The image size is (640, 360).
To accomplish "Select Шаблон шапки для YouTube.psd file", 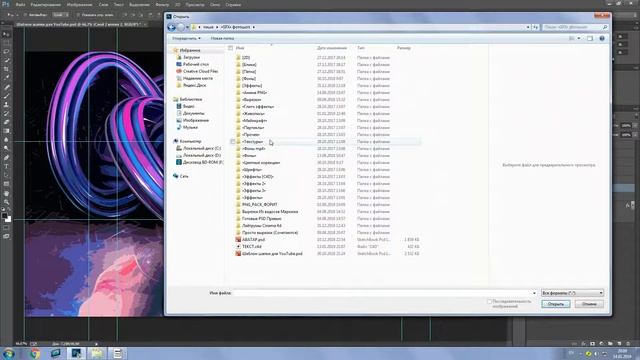I will [x=272, y=253].
